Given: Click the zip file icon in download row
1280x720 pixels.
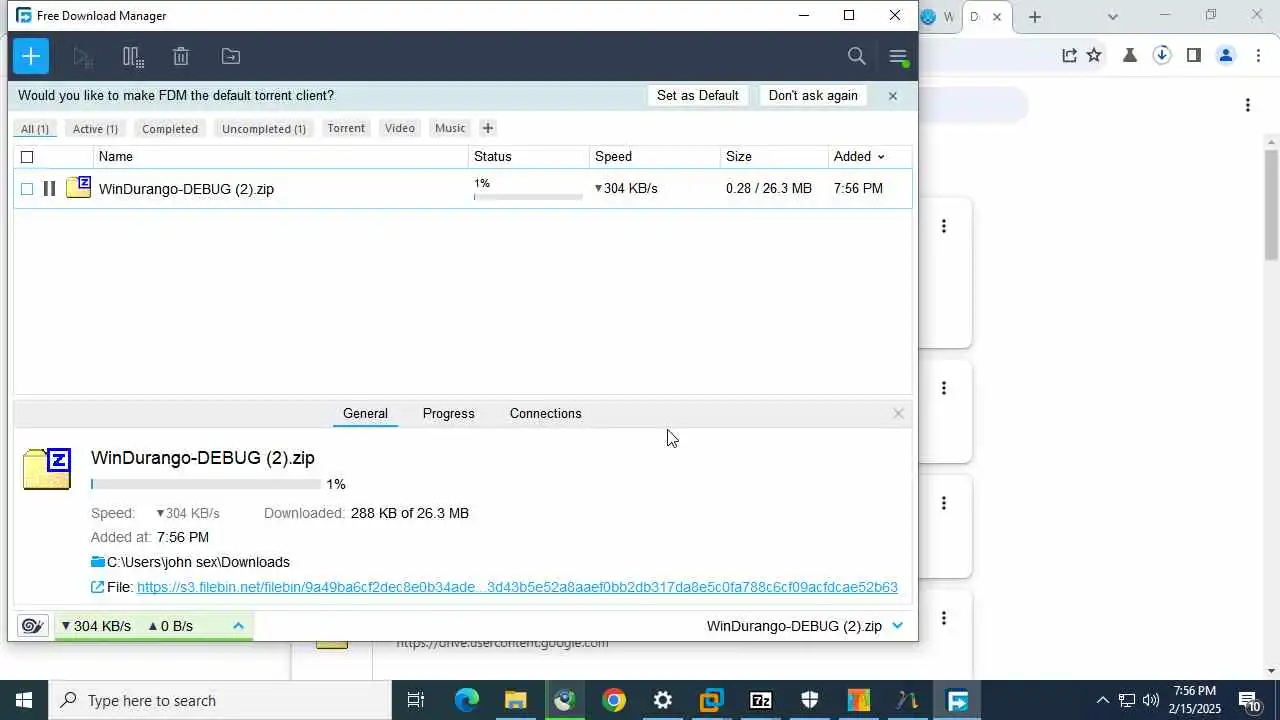Looking at the screenshot, I should [x=78, y=187].
